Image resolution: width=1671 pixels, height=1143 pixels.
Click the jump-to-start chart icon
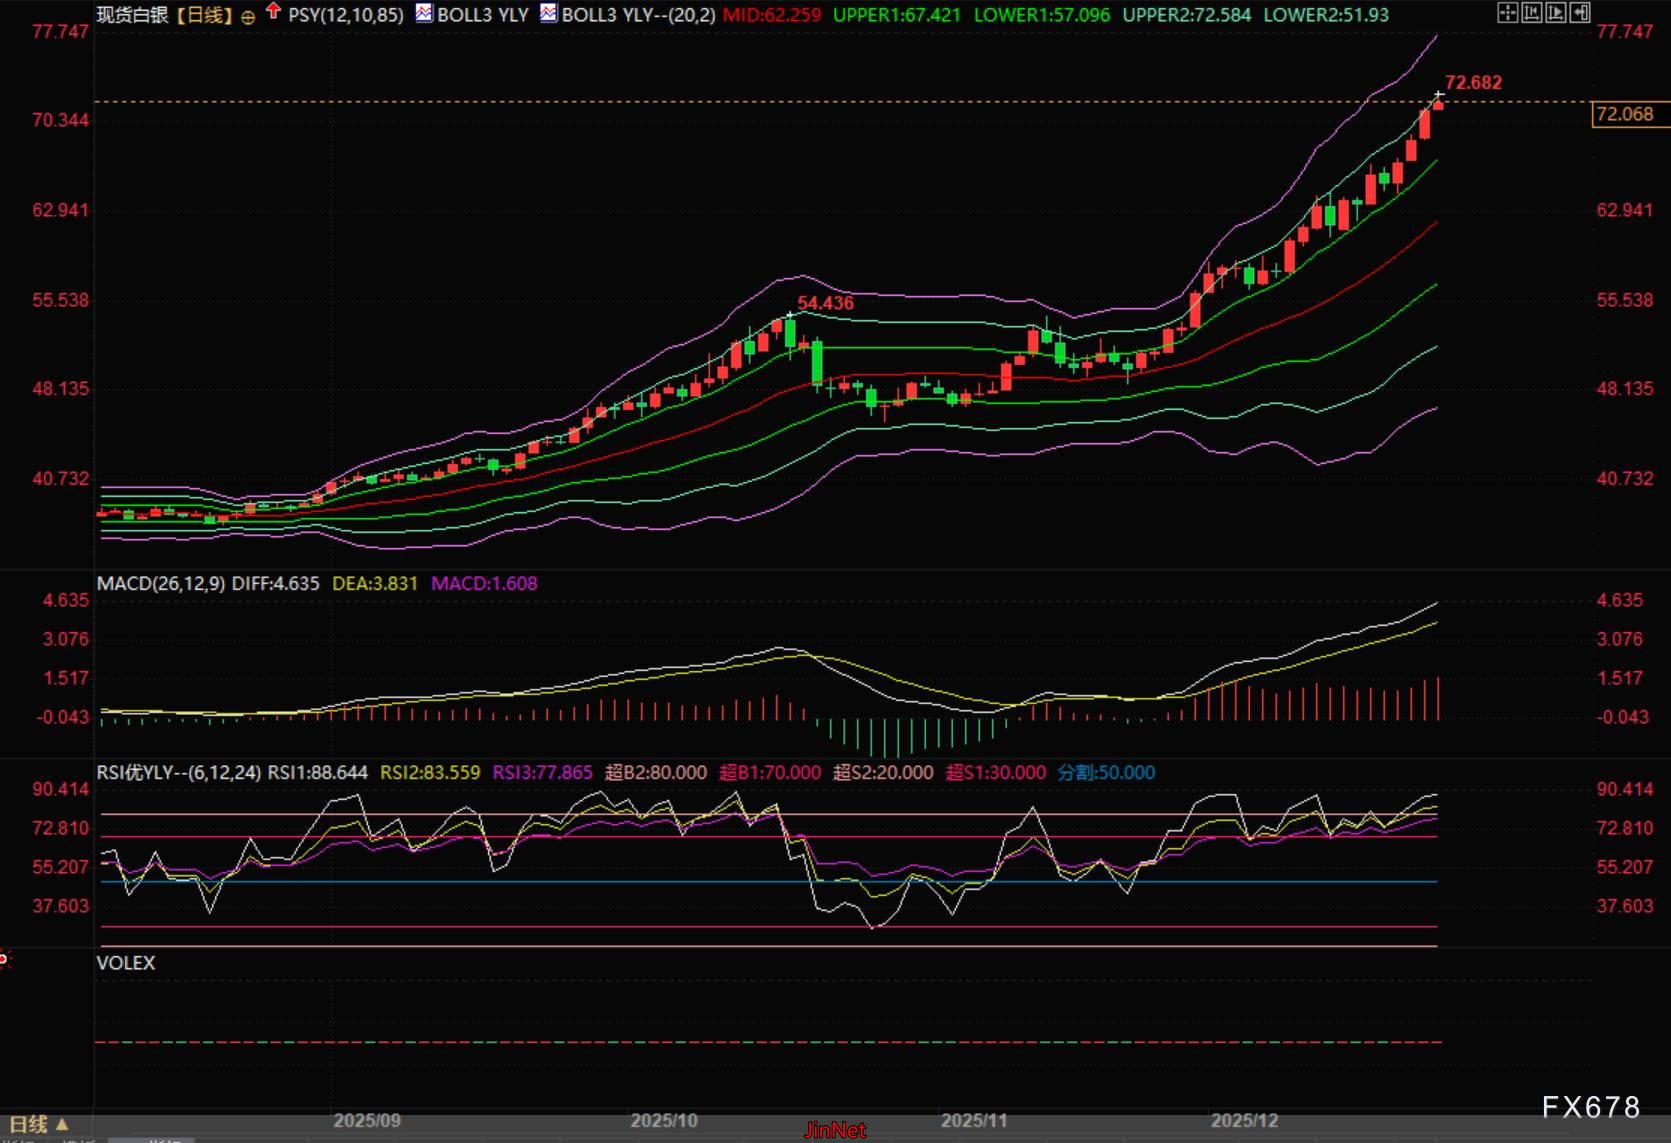(1532, 13)
